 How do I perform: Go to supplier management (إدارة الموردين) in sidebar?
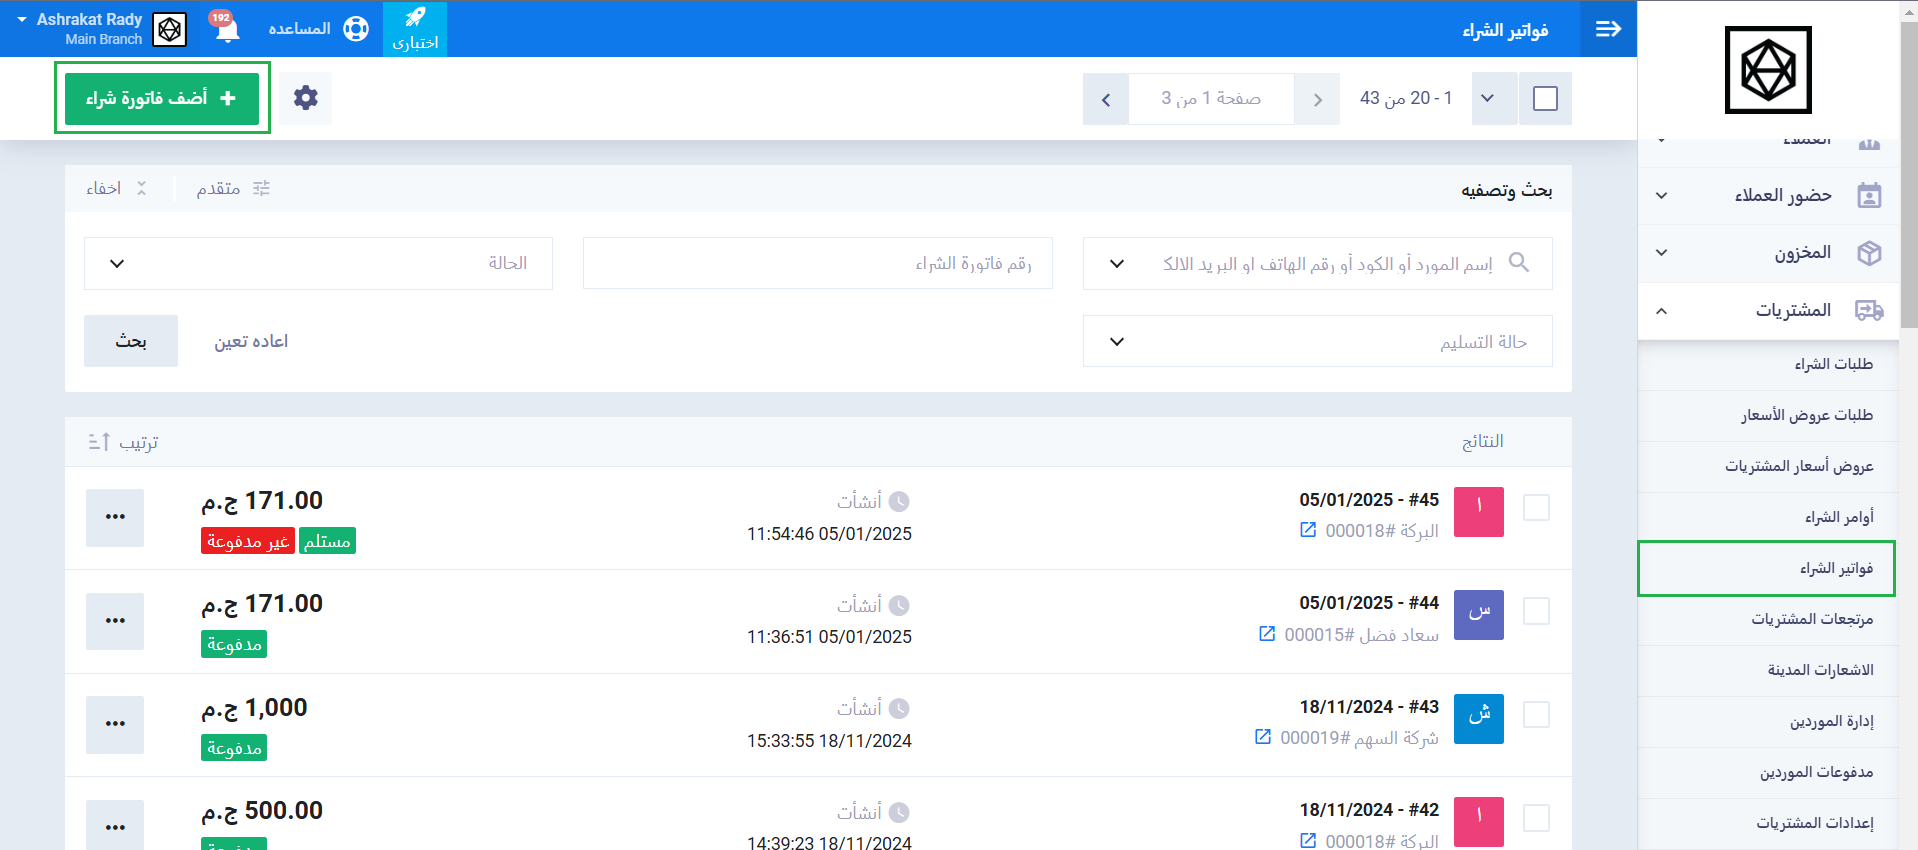(x=1831, y=721)
